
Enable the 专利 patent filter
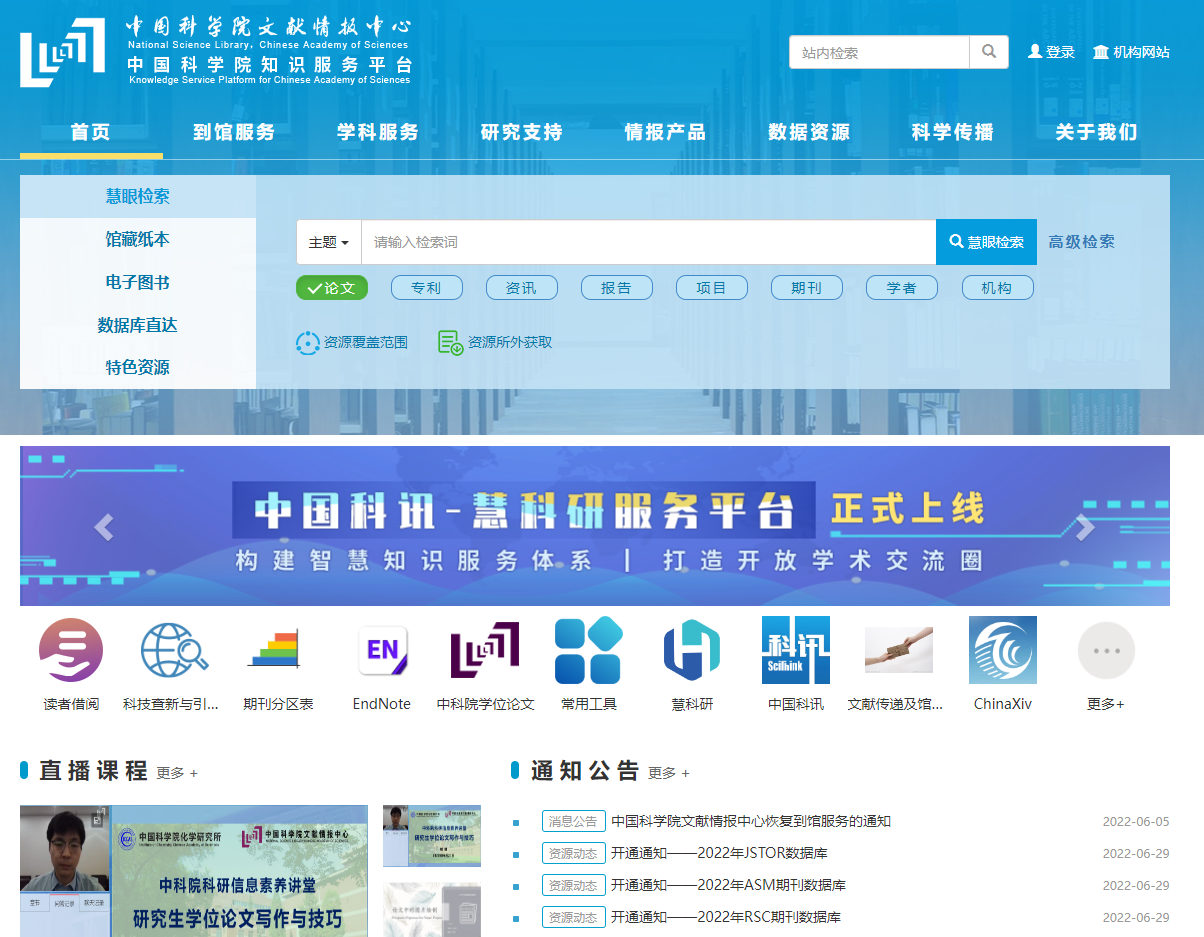click(426, 287)
